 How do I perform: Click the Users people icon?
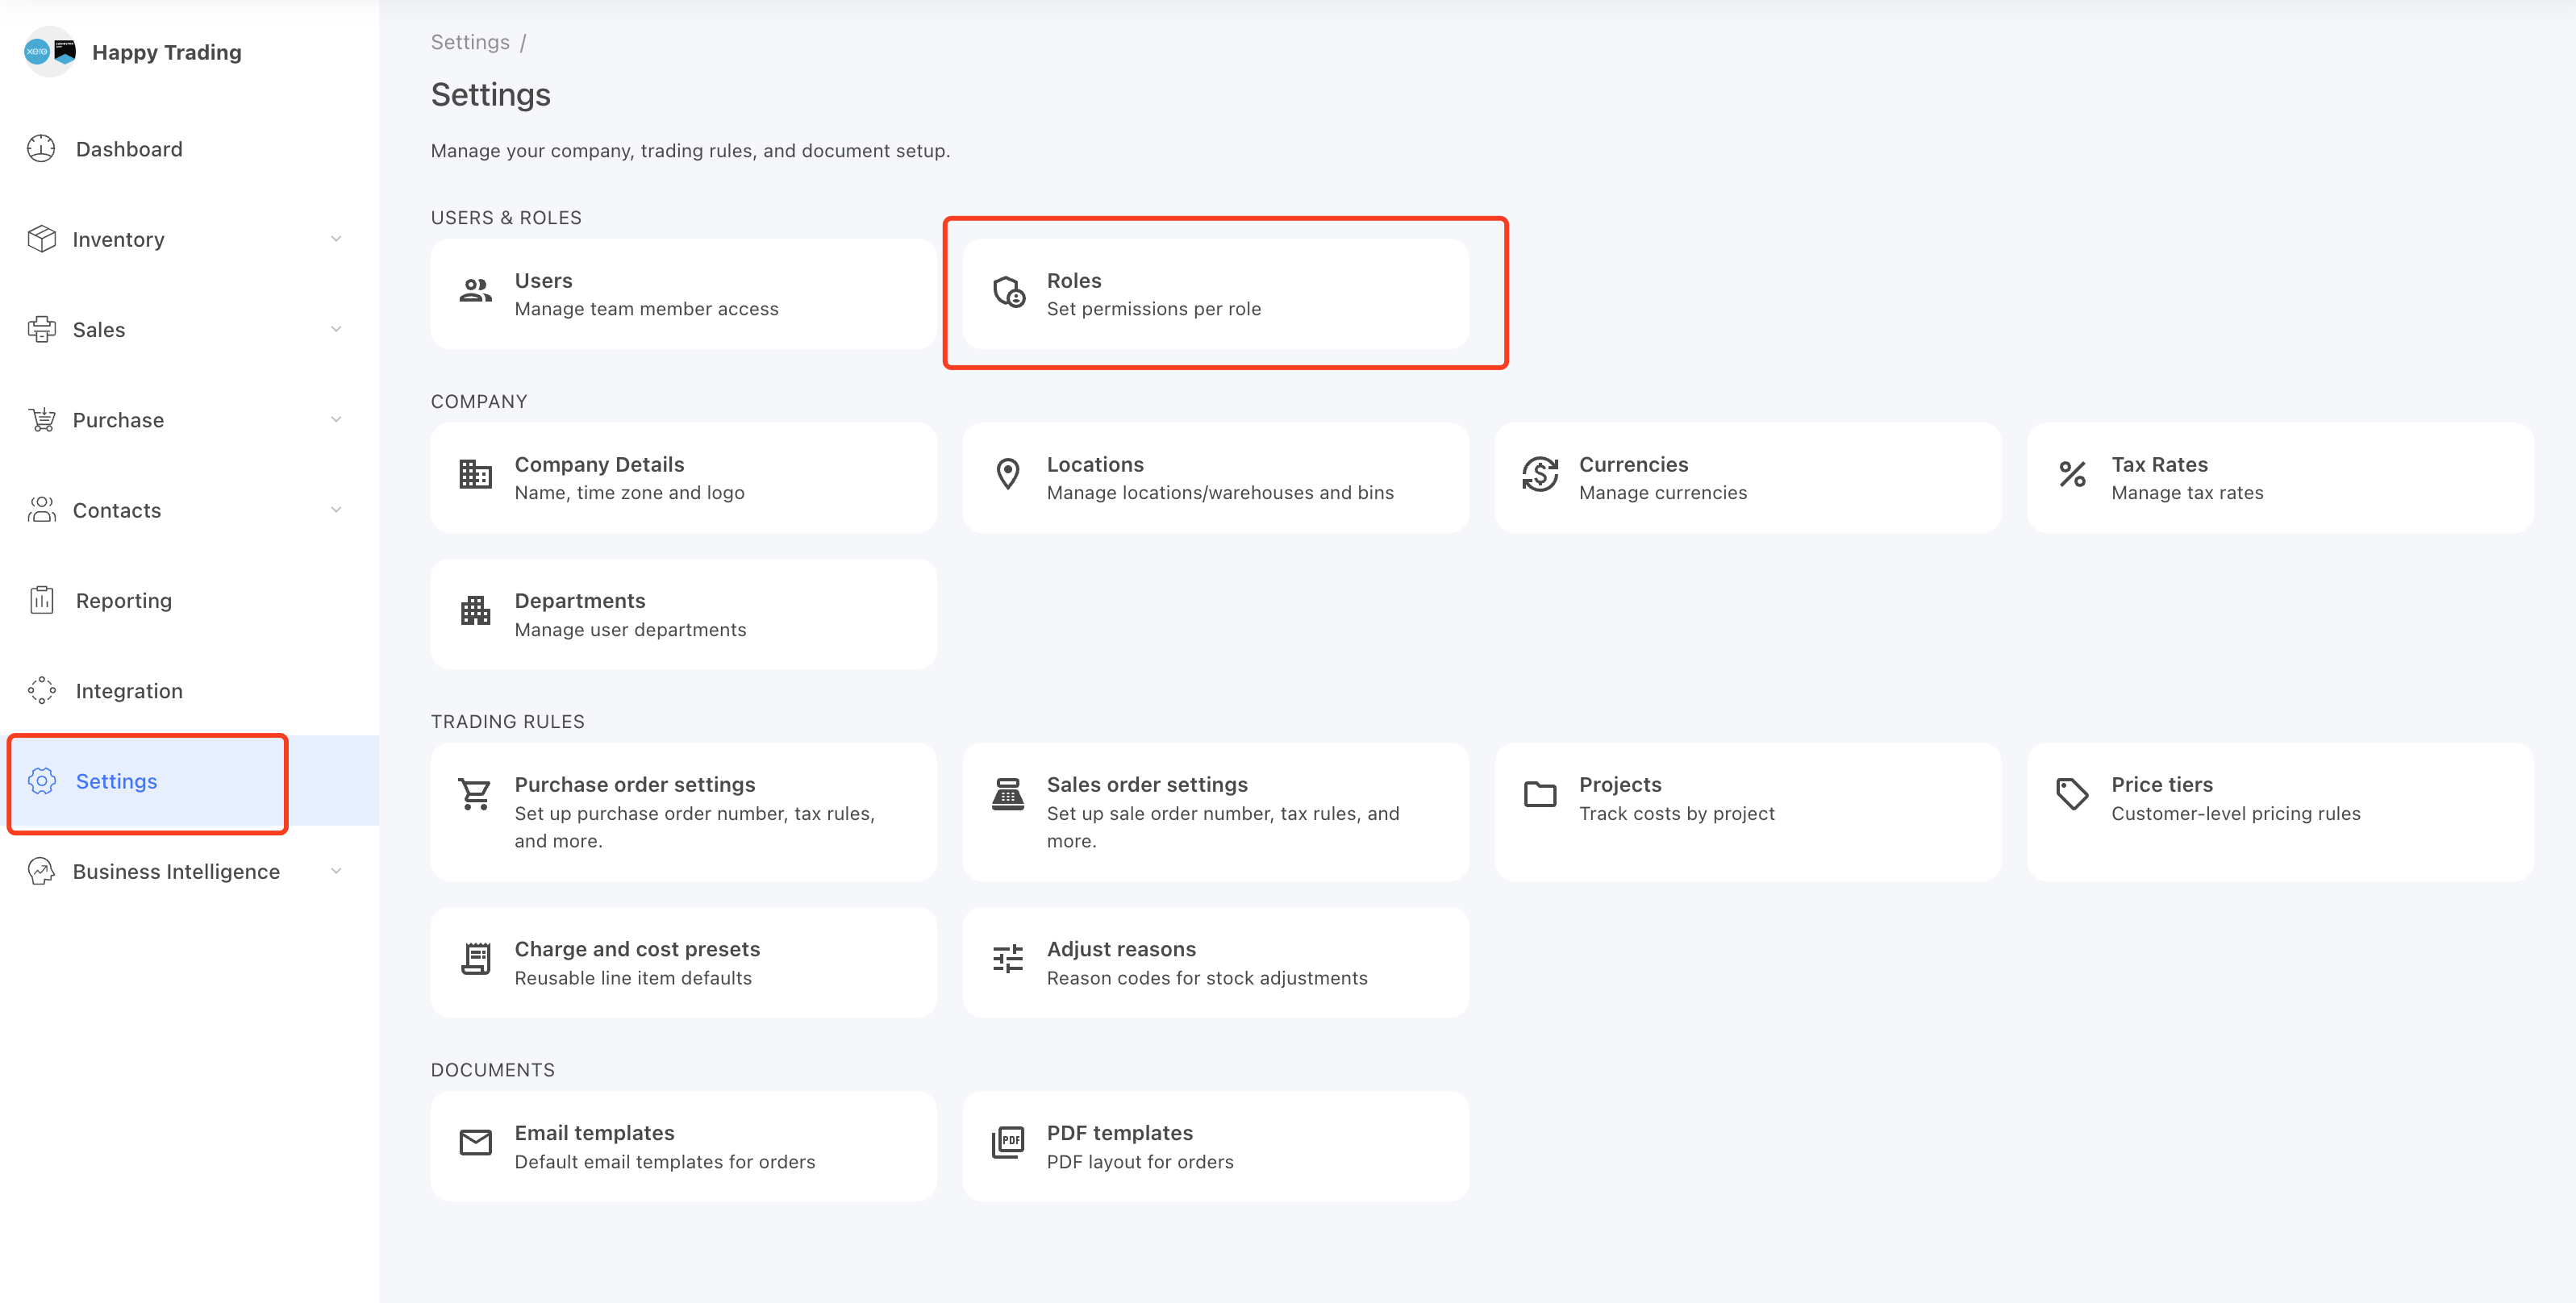point(475,291)
